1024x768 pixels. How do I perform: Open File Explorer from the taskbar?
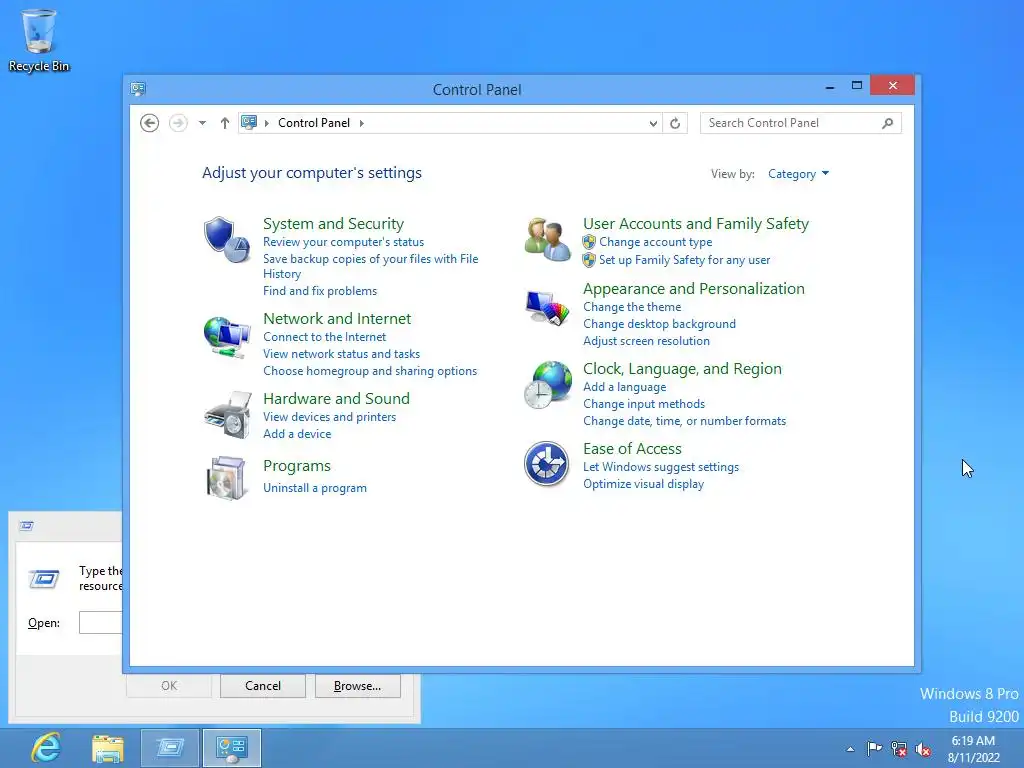point(108,748)
